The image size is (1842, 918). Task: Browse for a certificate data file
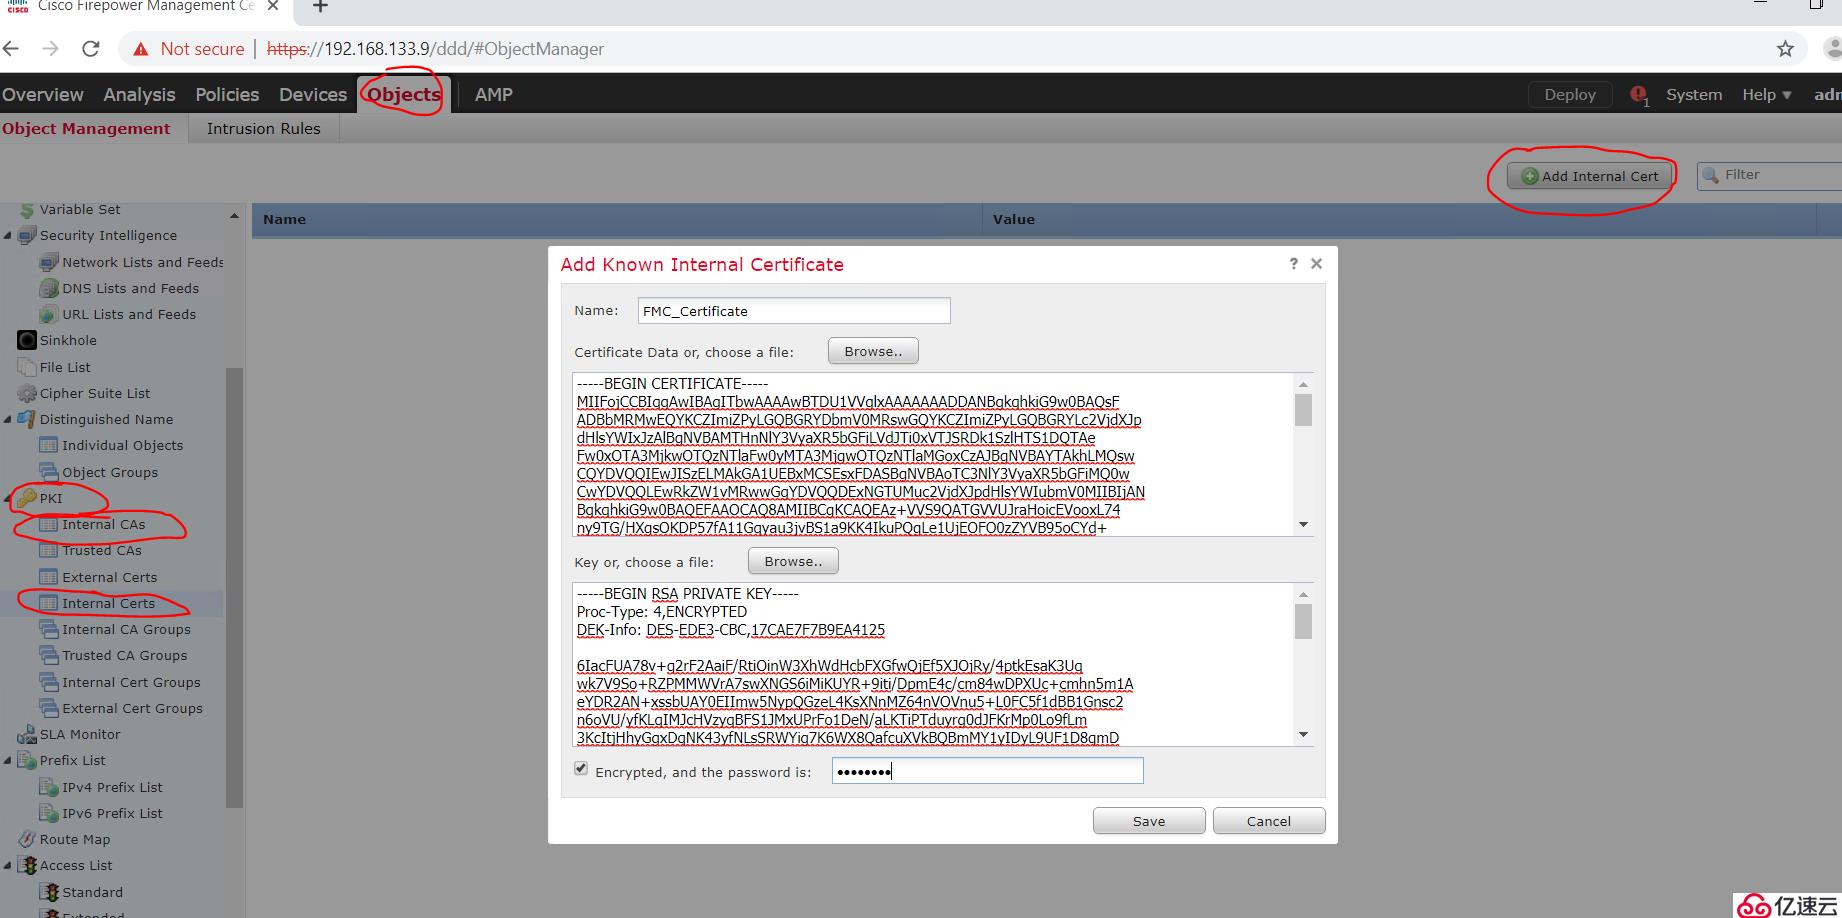[873, 351]
